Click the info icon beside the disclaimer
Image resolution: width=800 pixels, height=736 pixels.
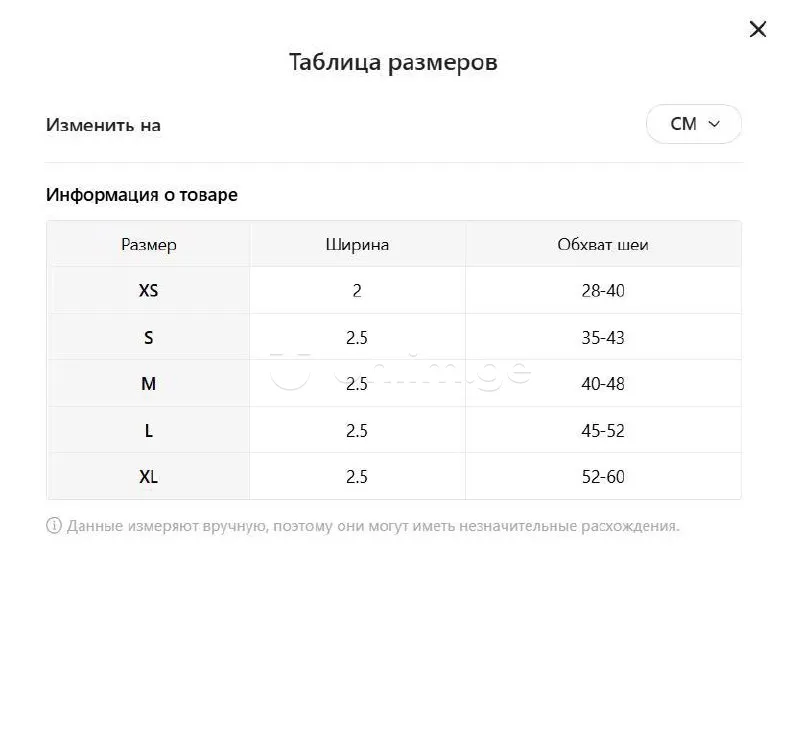(54, 525)
